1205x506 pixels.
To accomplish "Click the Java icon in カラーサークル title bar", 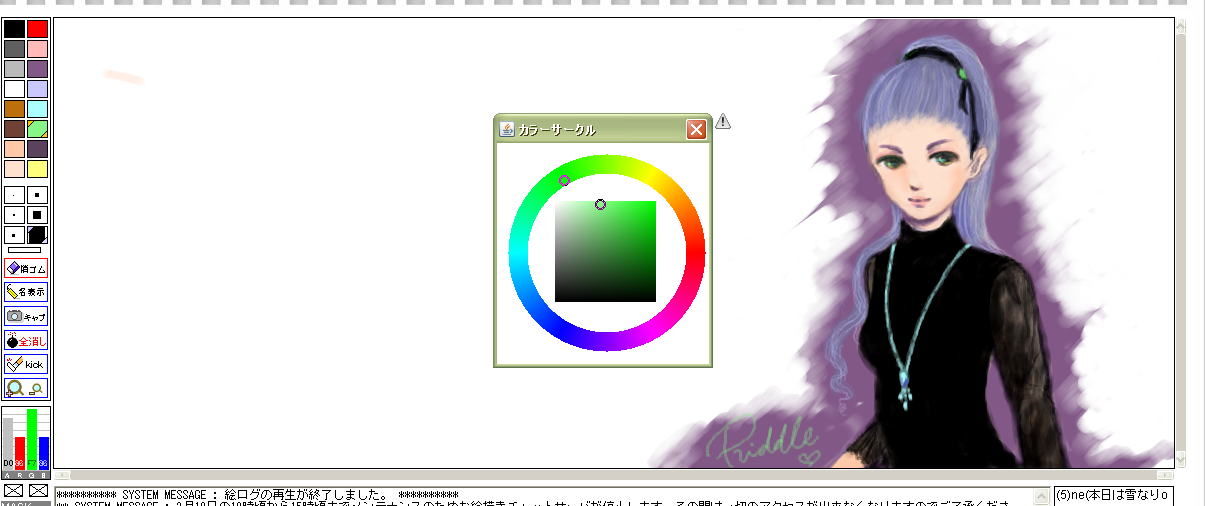I will [507, 129].
